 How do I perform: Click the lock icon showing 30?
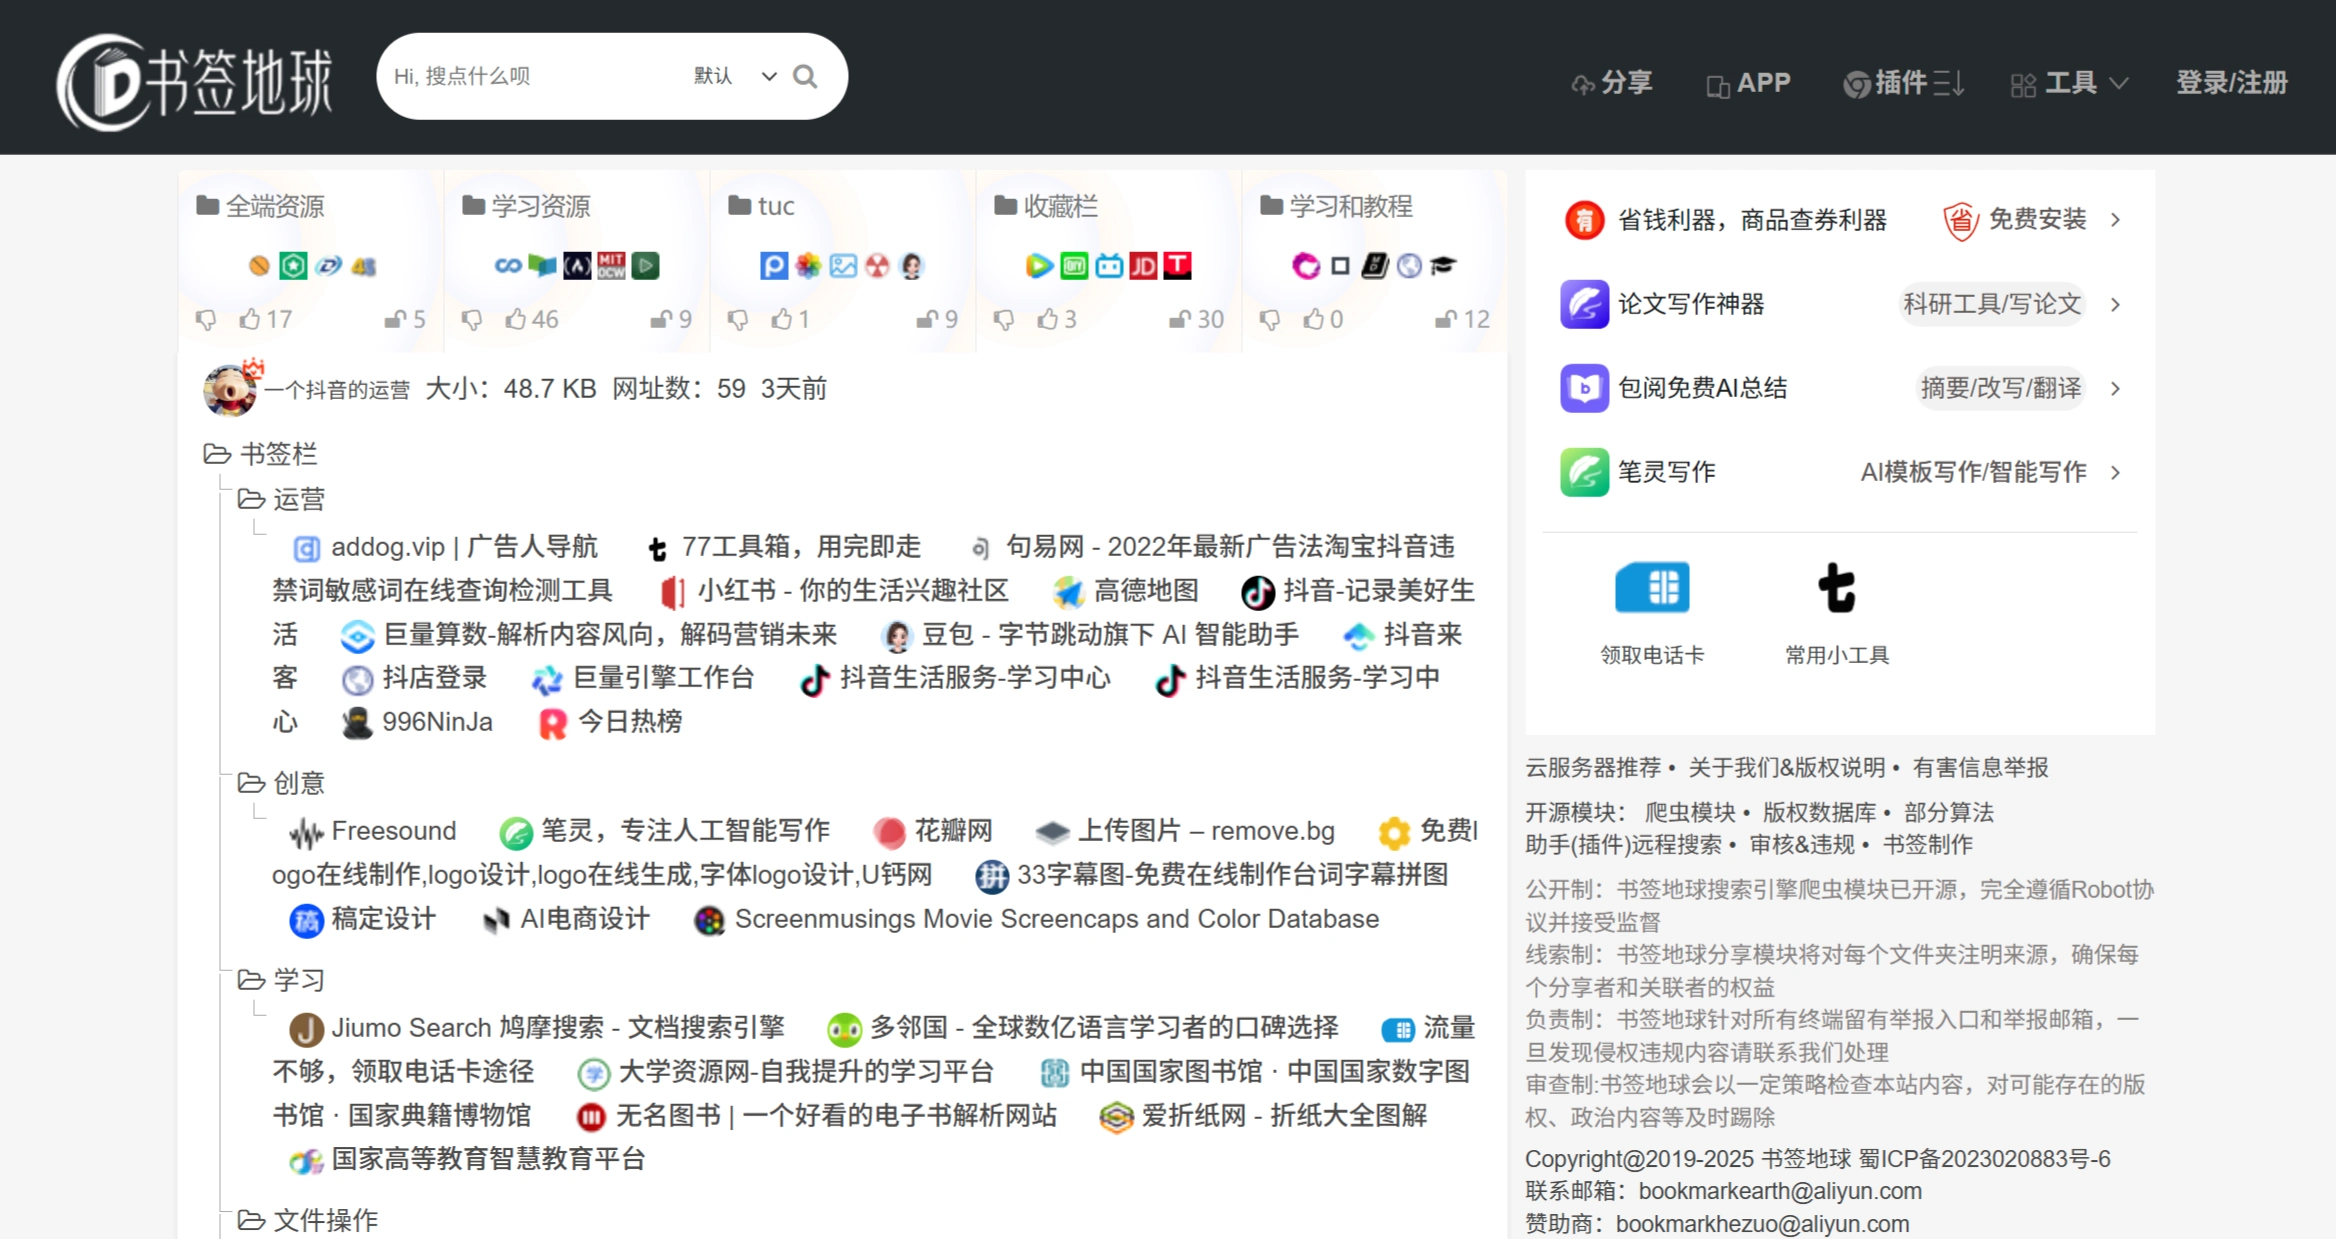[1181, 319]
